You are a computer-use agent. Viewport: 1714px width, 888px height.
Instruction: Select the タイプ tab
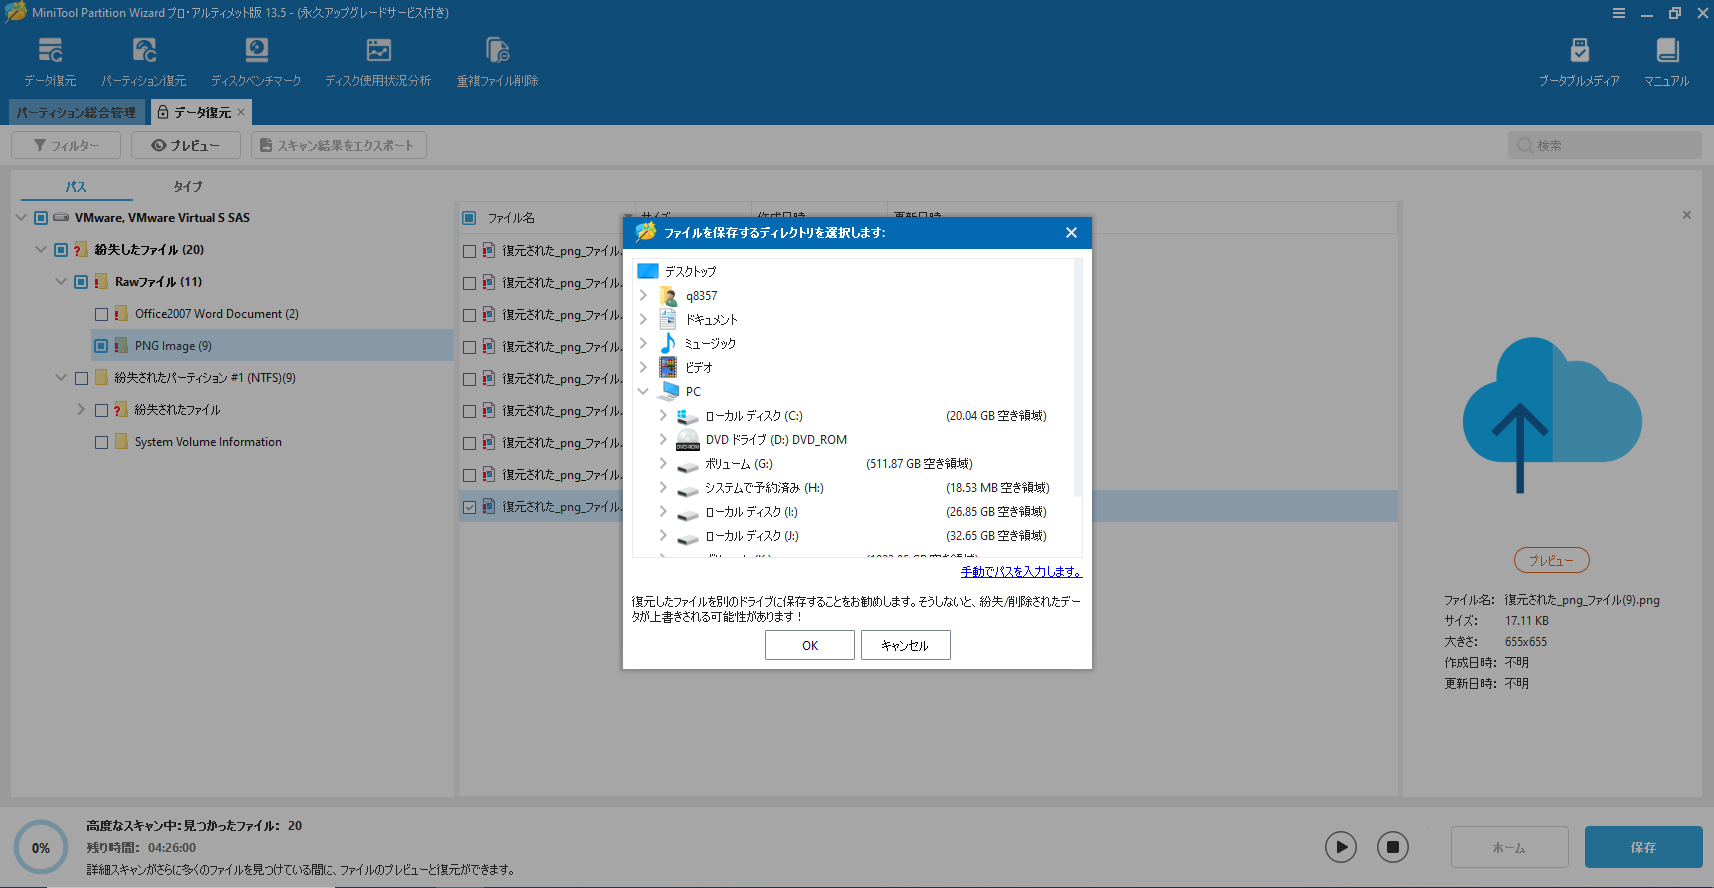(x=188, y=187)
